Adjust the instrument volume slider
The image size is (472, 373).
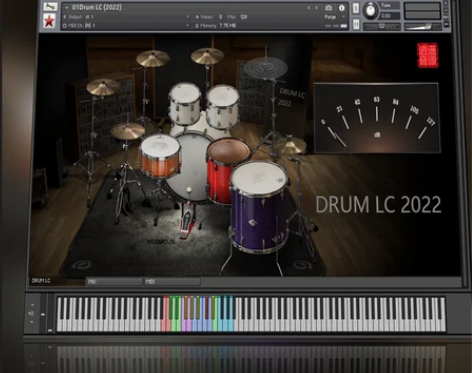[x=423, y=27]
